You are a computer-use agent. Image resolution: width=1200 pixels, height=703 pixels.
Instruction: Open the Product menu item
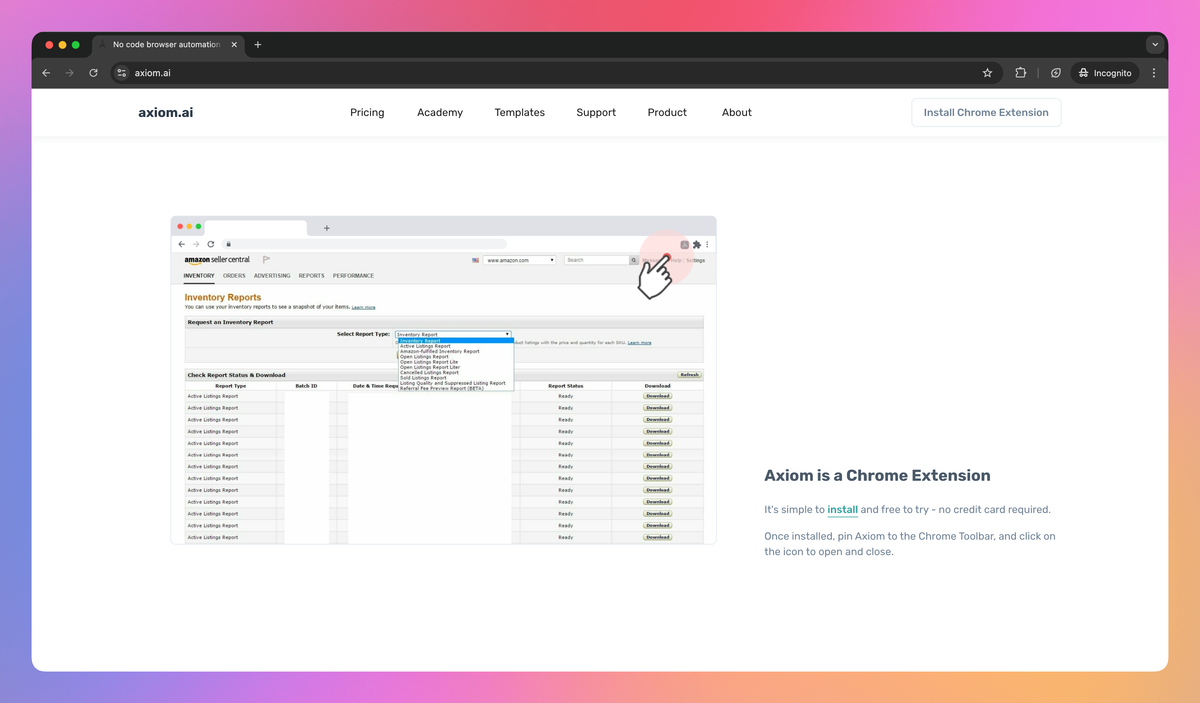(667, 112)
